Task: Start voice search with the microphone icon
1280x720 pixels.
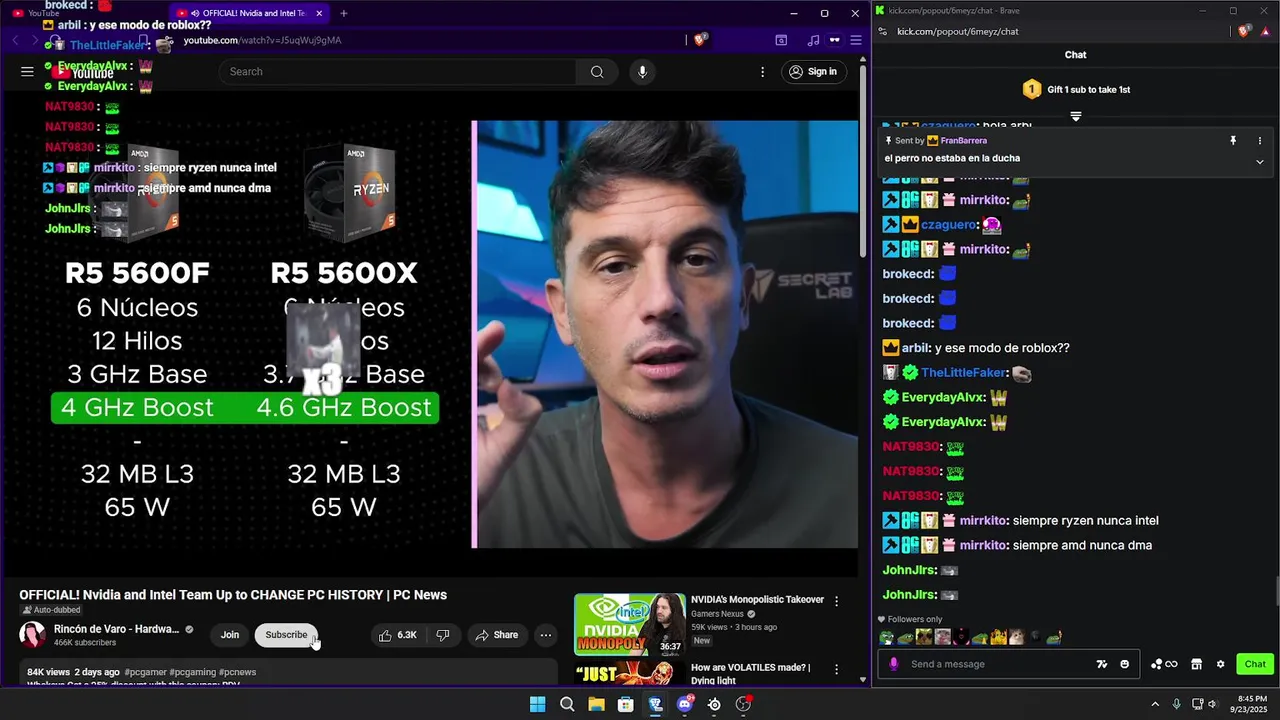Action: pos(642,71)
